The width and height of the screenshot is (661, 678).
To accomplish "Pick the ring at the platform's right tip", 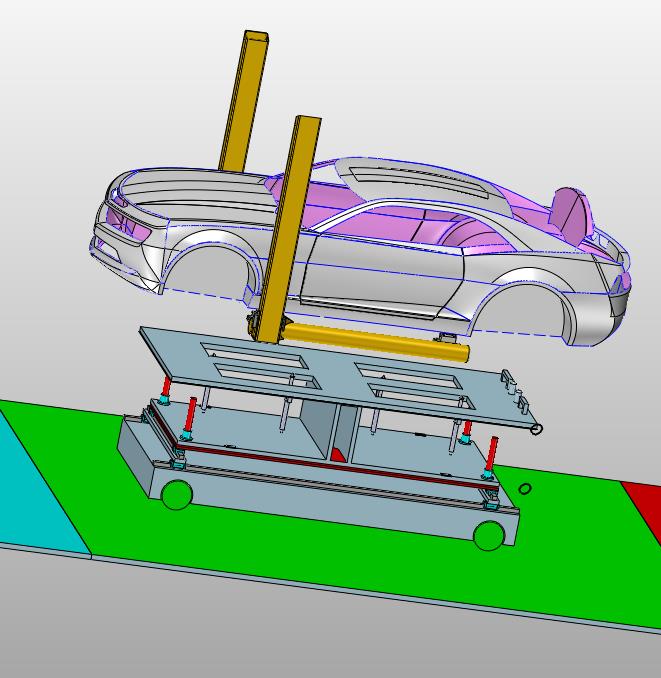I will (536, 429).
